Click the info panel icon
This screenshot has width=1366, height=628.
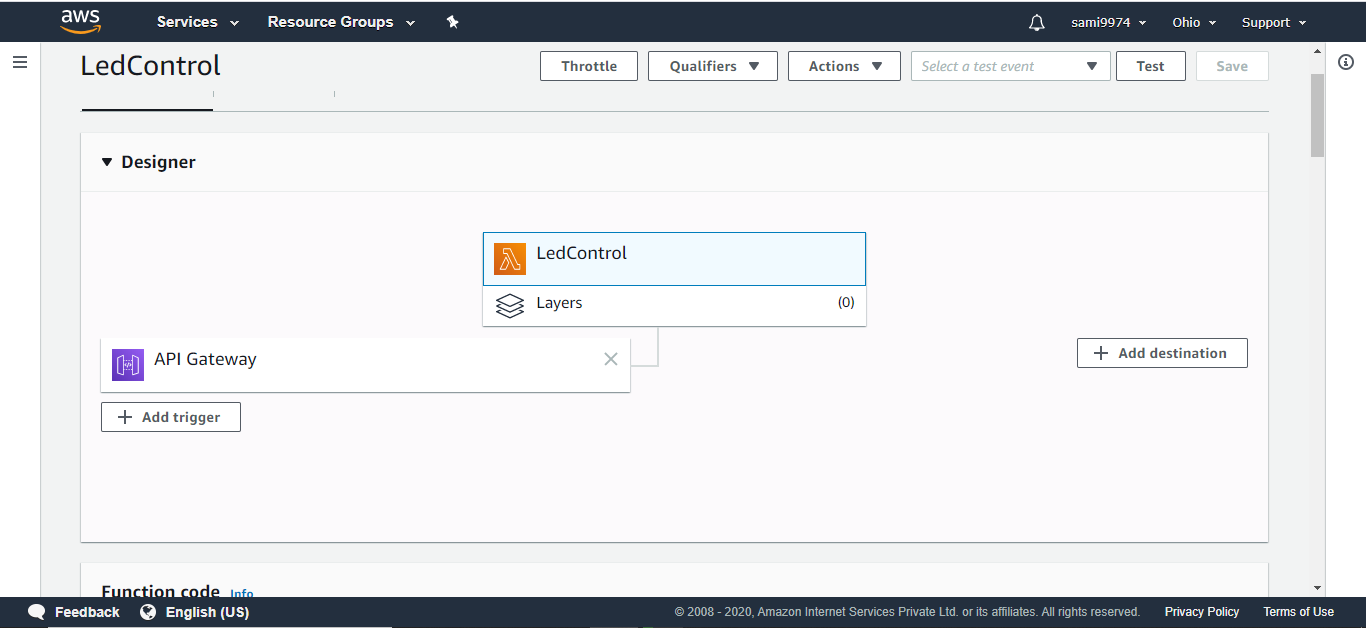coord(1345,62)
